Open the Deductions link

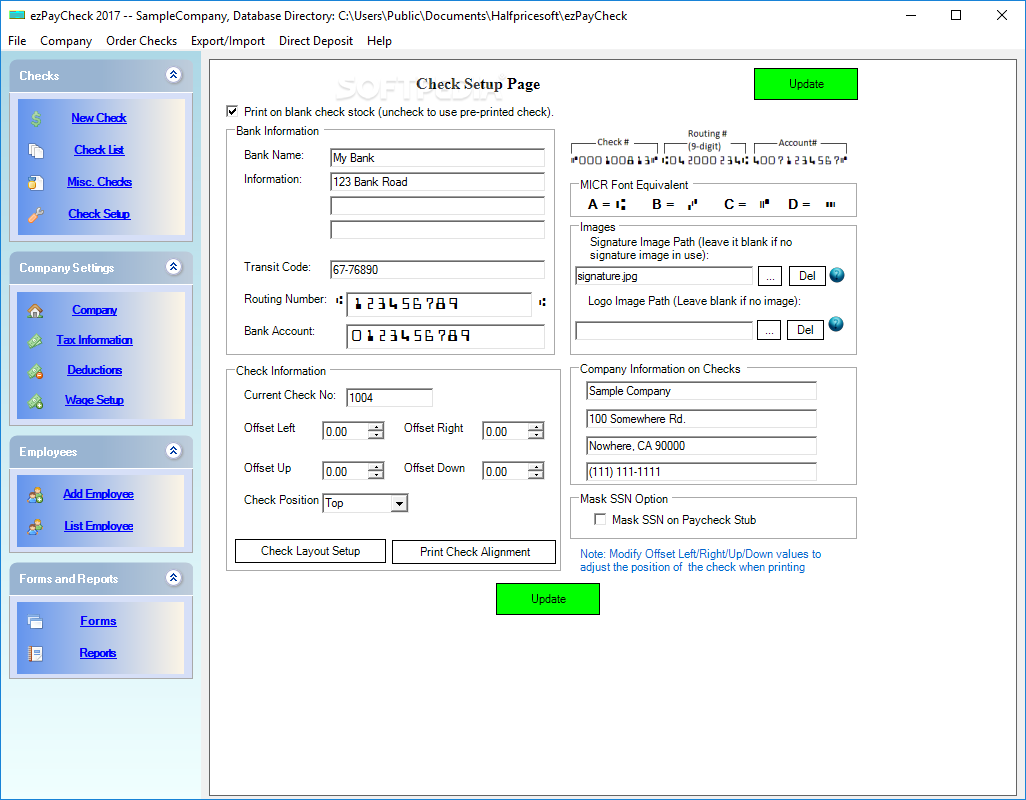(94, 370)
